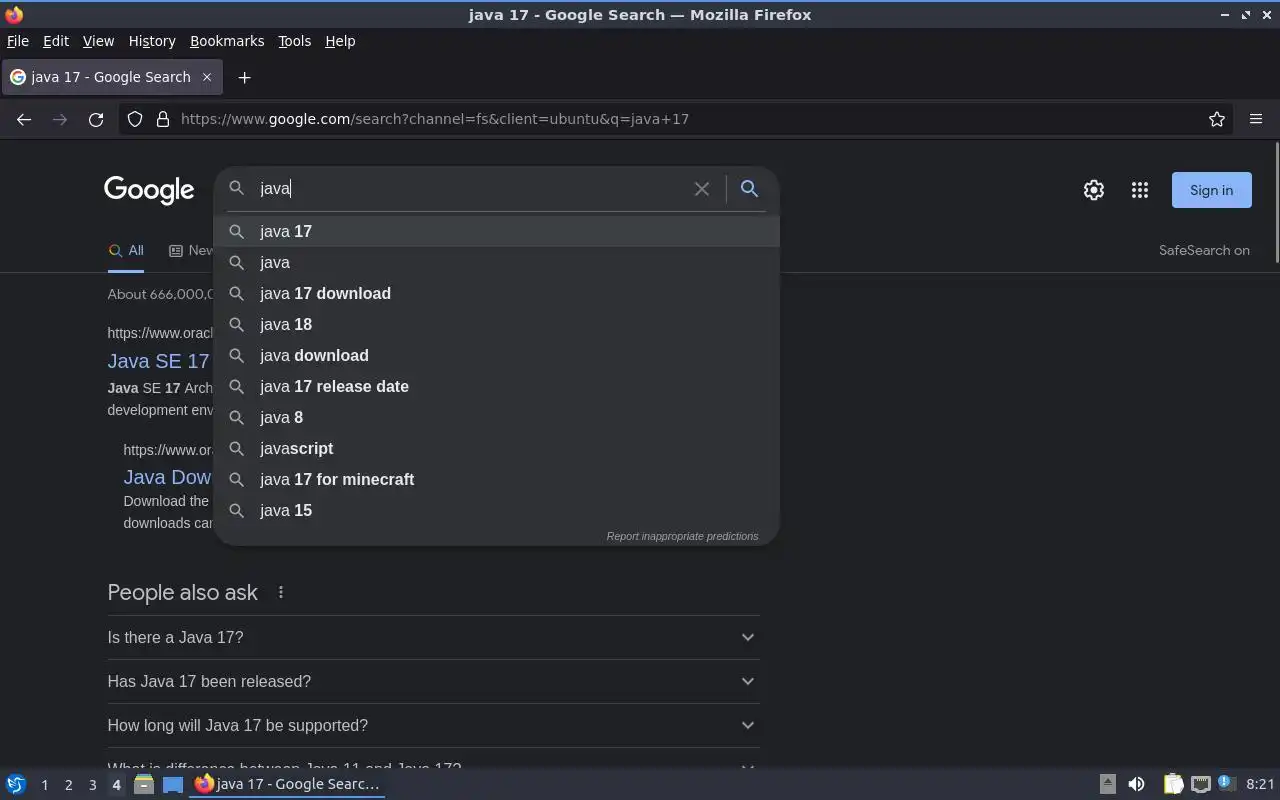Open the tracking protection shield icon
Screen dimensions: 1280x800
[x=135, y=119]
